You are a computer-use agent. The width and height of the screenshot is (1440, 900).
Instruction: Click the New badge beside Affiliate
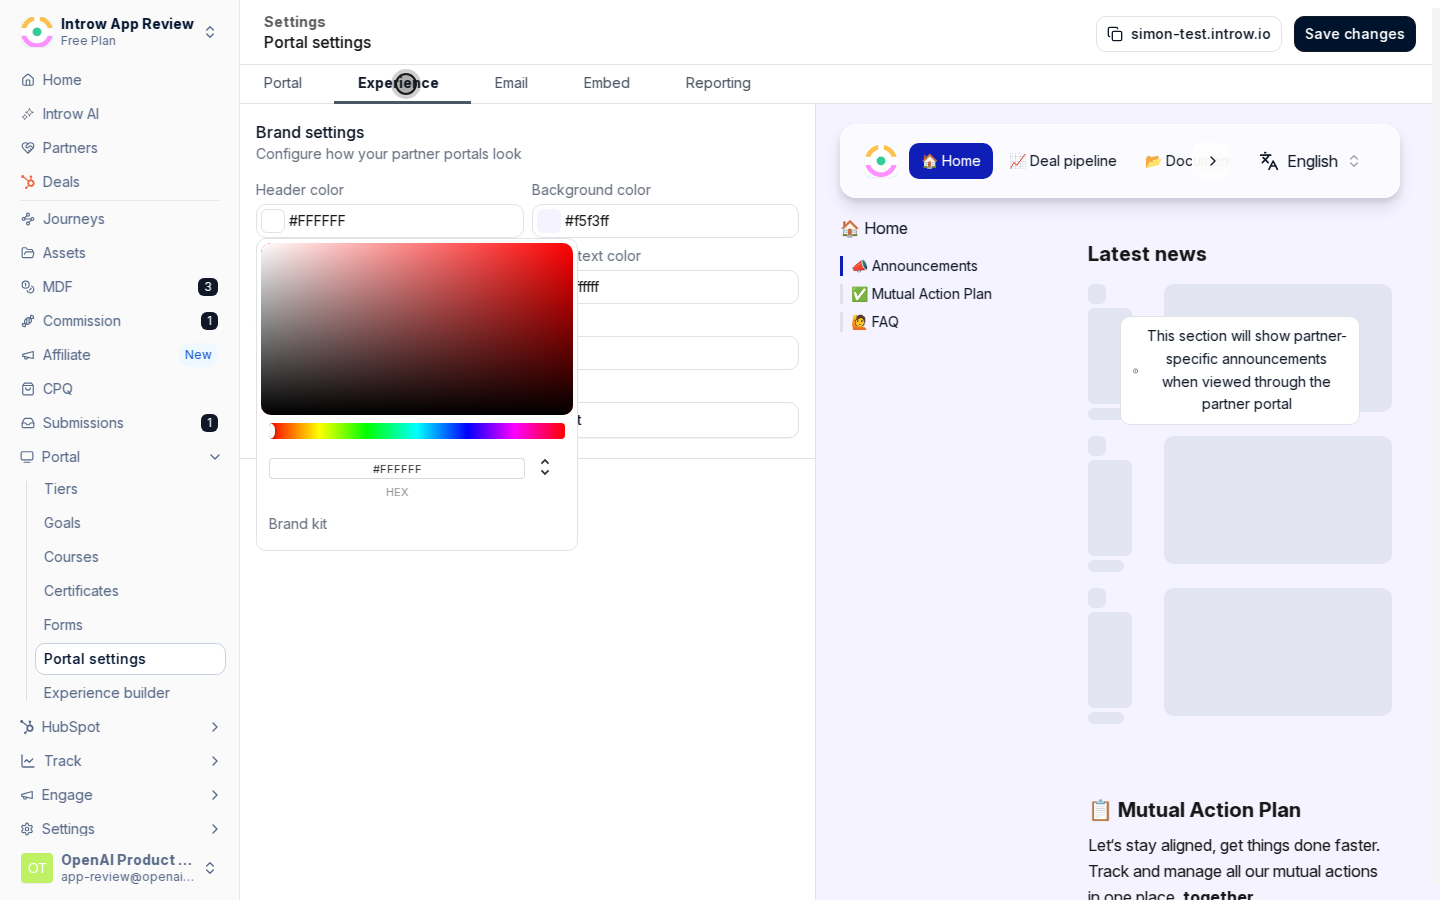198,355
